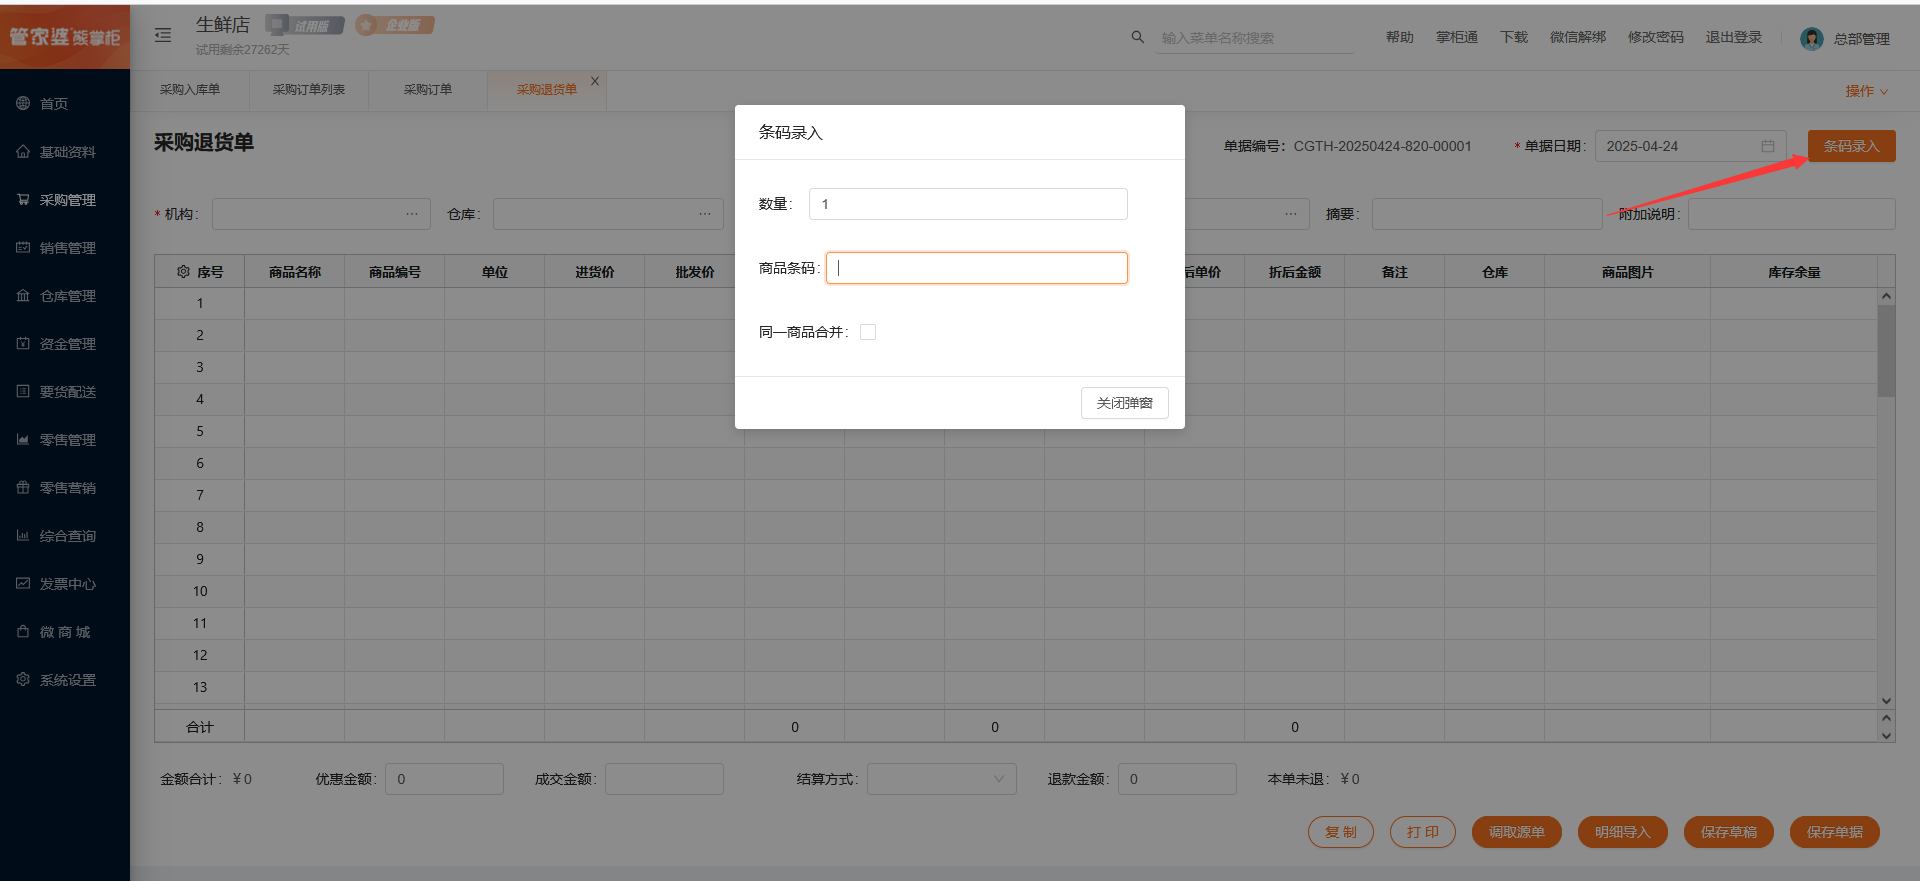Screen dimensions: 1920x881
Task: Open the 综合查询 sidebar item
Action: coord(65,536)
